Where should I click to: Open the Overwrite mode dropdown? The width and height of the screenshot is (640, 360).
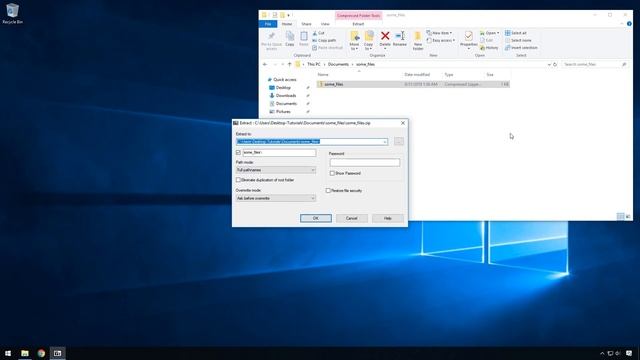pyautogui.click(x=313, y=198)
